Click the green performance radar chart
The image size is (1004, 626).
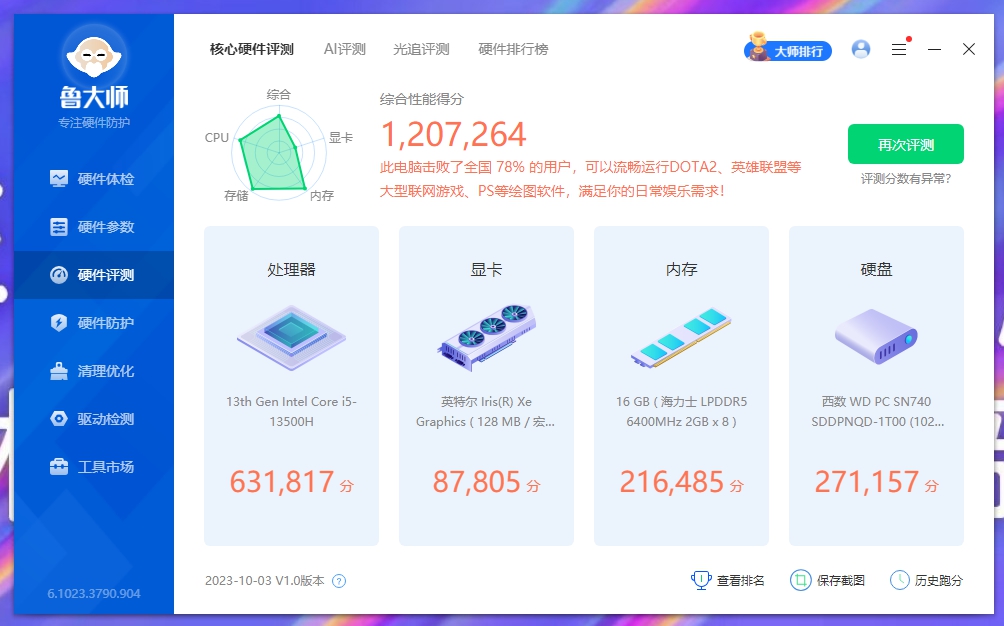point(279,152)
